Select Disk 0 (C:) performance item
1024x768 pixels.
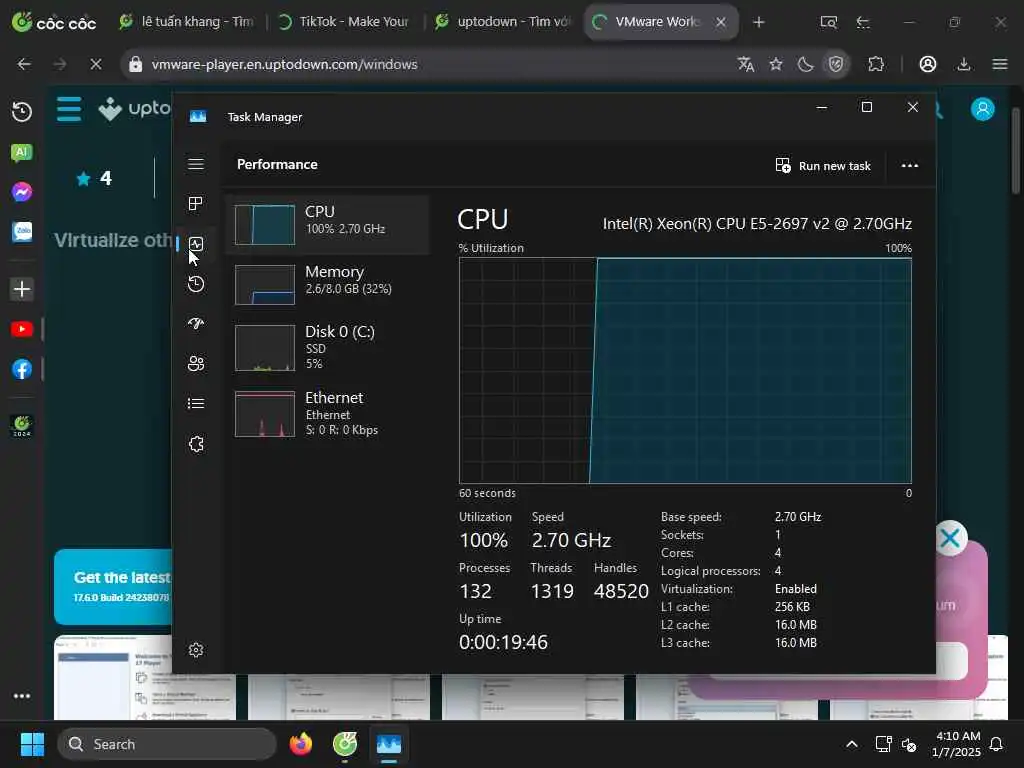click(327, 347)
